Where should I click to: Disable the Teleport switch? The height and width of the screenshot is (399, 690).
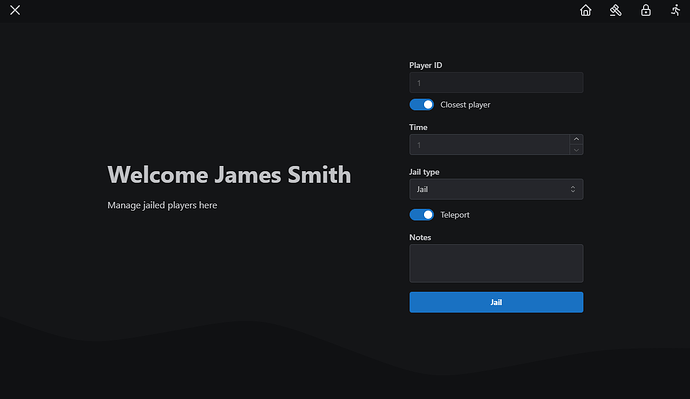(422, 215)
